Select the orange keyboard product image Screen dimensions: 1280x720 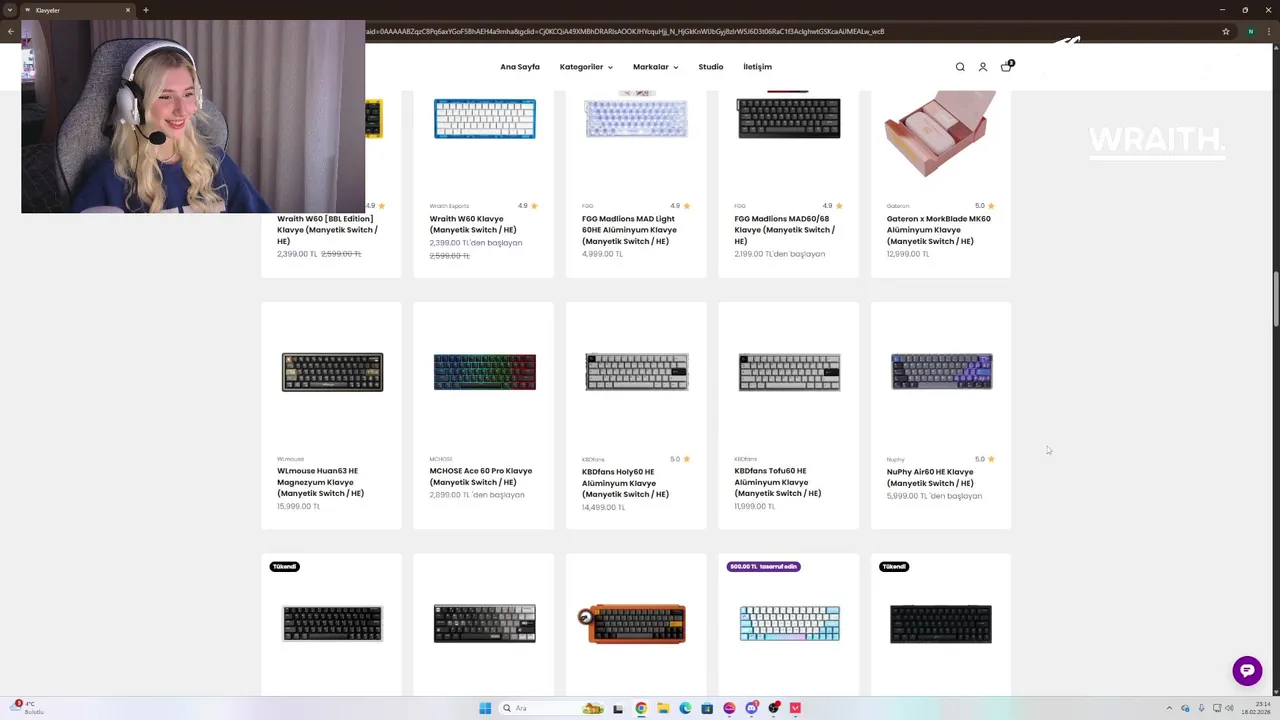click(x=633, y=623)
